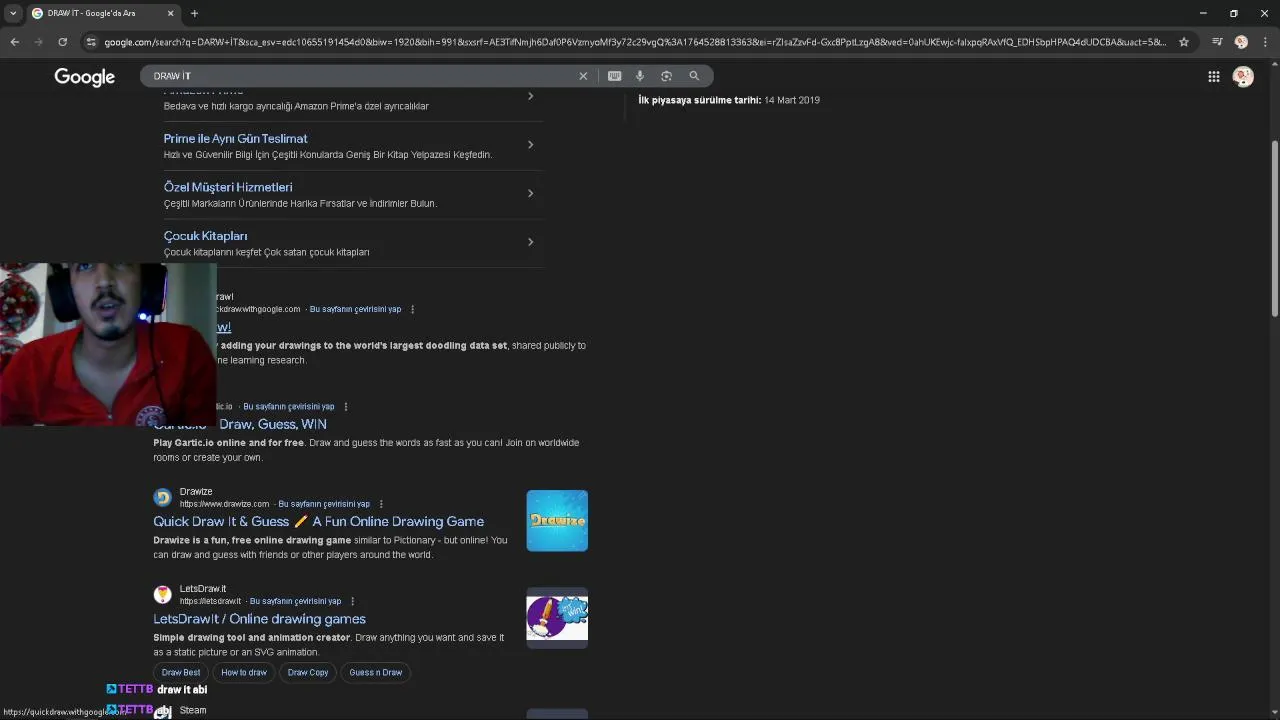Select the Draw Copy sitelink chip

[x=308, y=672]
